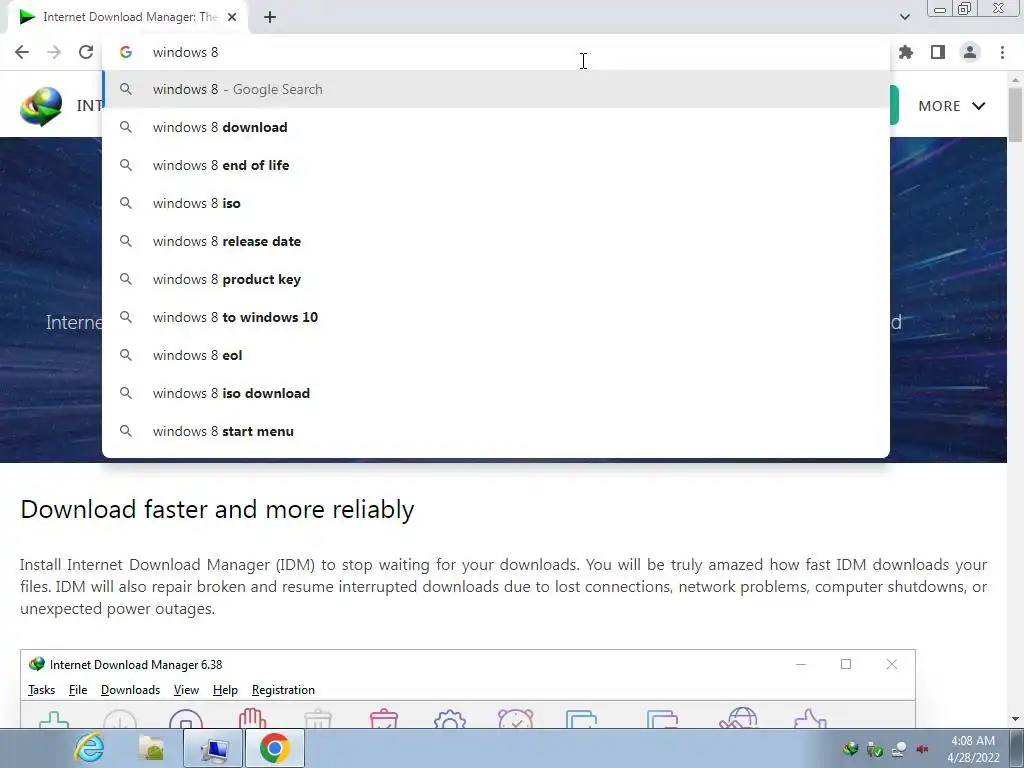The width and height of the screenshot is (1024, 768).
Task: Choose 'windows 8 release date' suggestion
Action: pos(496,241)
